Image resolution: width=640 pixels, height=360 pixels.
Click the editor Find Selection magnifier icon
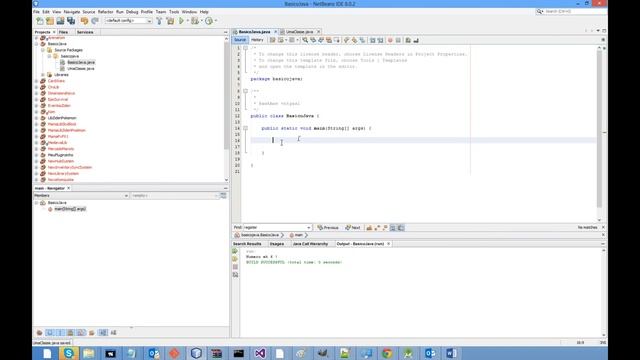click(305, 40)
